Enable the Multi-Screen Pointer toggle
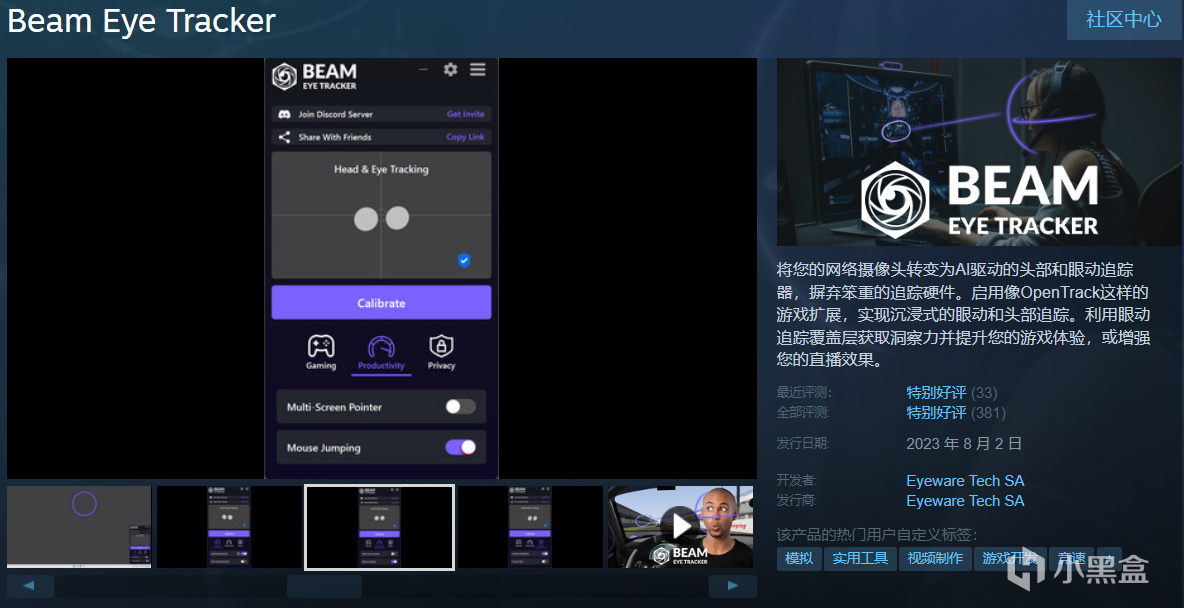1184x608 pixels. pyautogui.click(x=461, y=407)
